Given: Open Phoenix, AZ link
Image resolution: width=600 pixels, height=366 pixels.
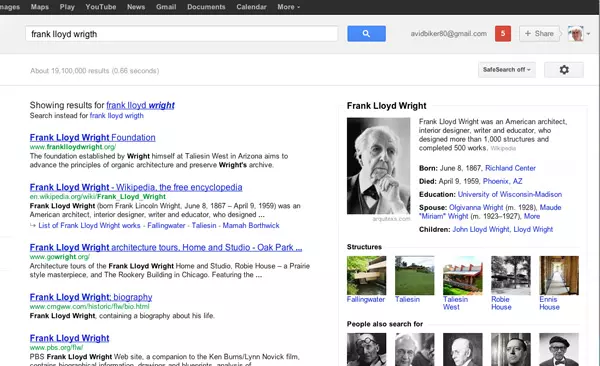Looking at the screenshot, I should click(502, 181).
